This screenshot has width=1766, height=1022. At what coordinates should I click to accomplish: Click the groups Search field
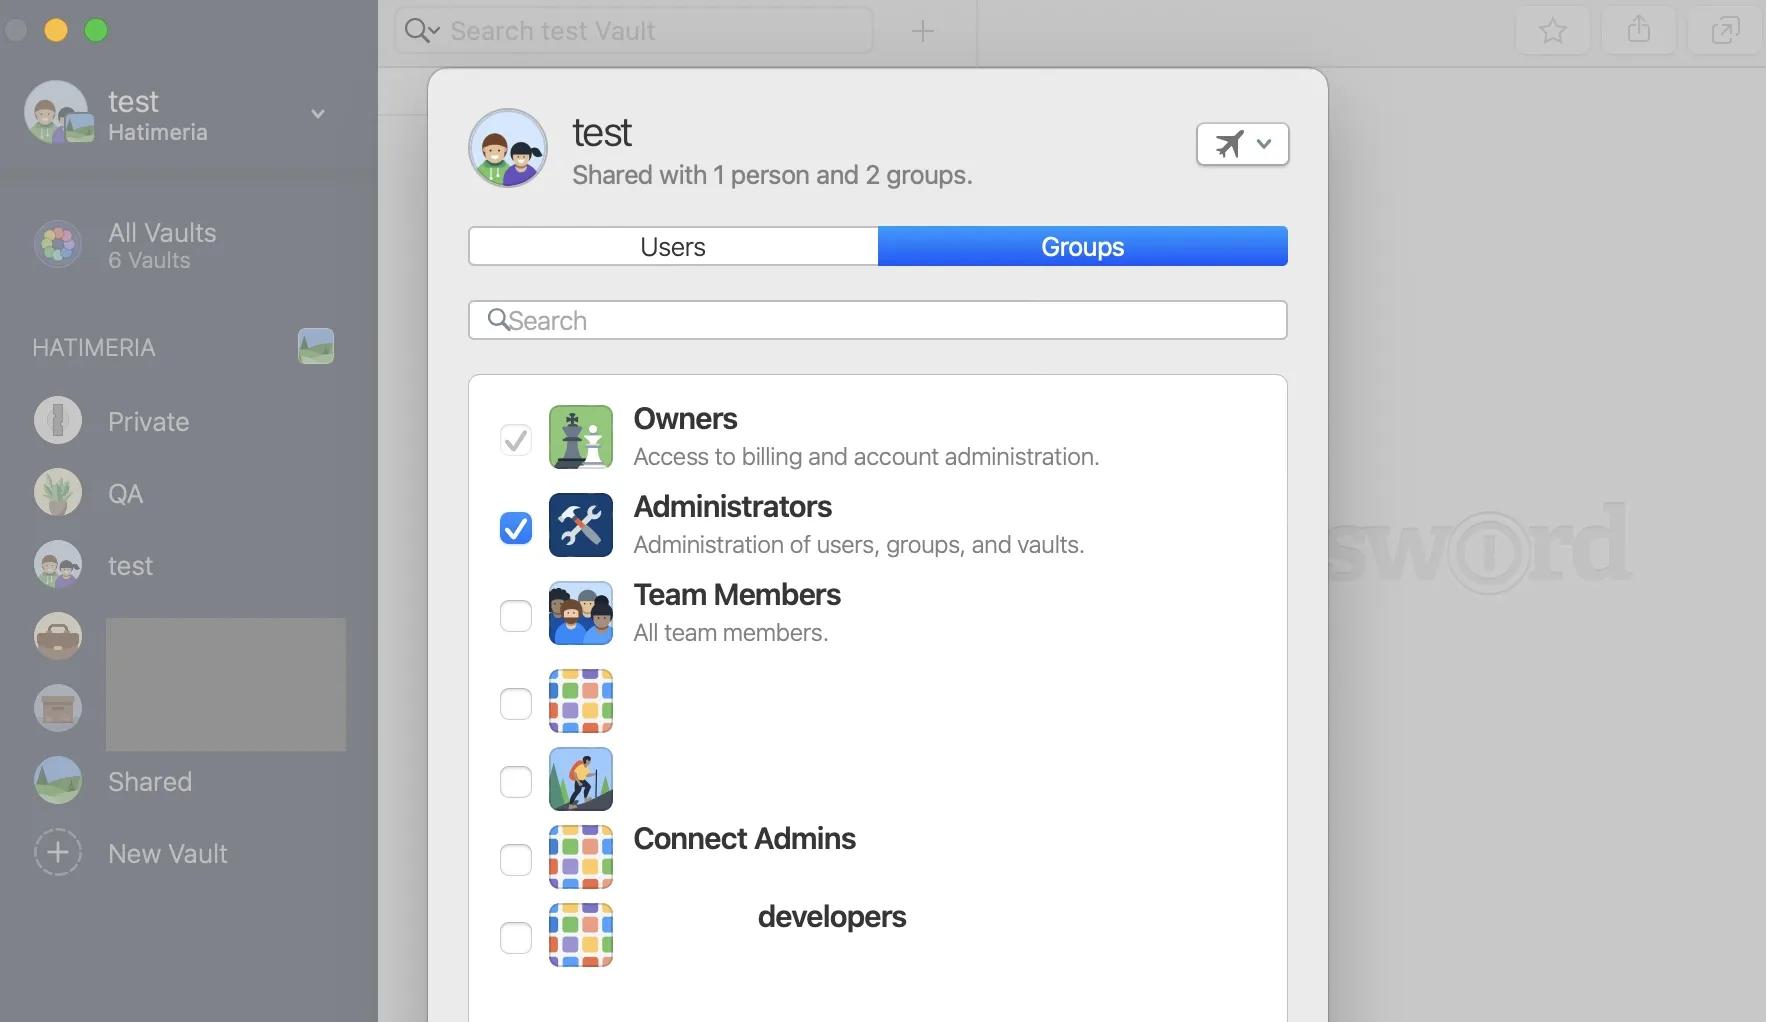(x=877, y=321)
